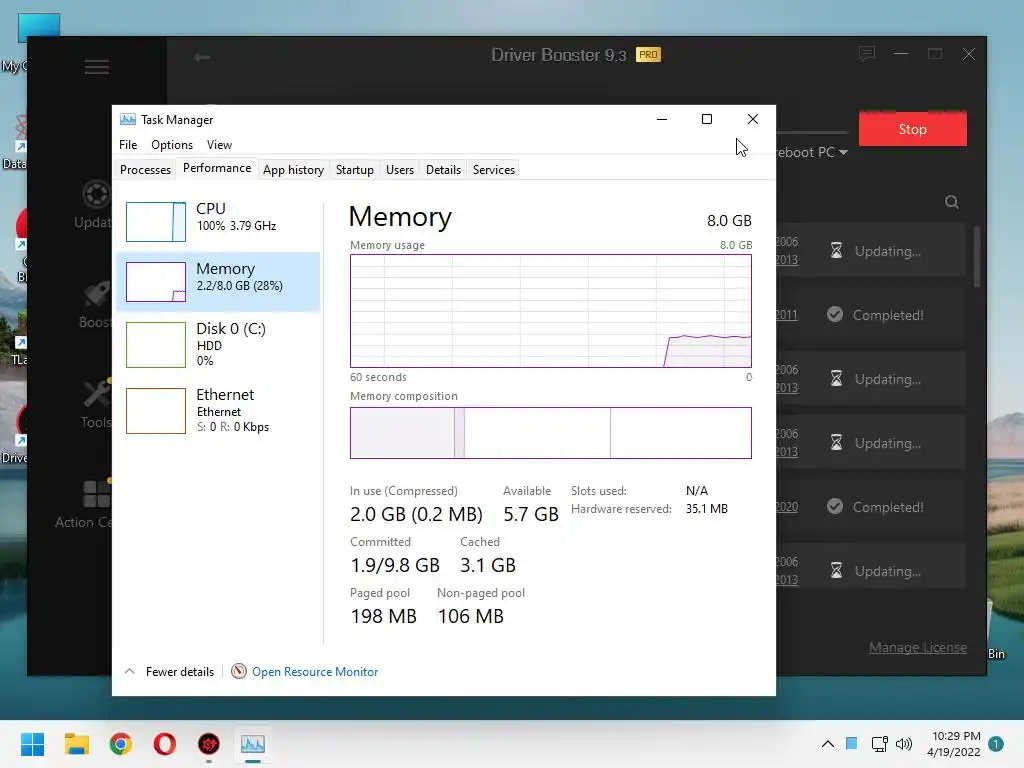Click the blue tray icon beside network

[x=852, y=743]
